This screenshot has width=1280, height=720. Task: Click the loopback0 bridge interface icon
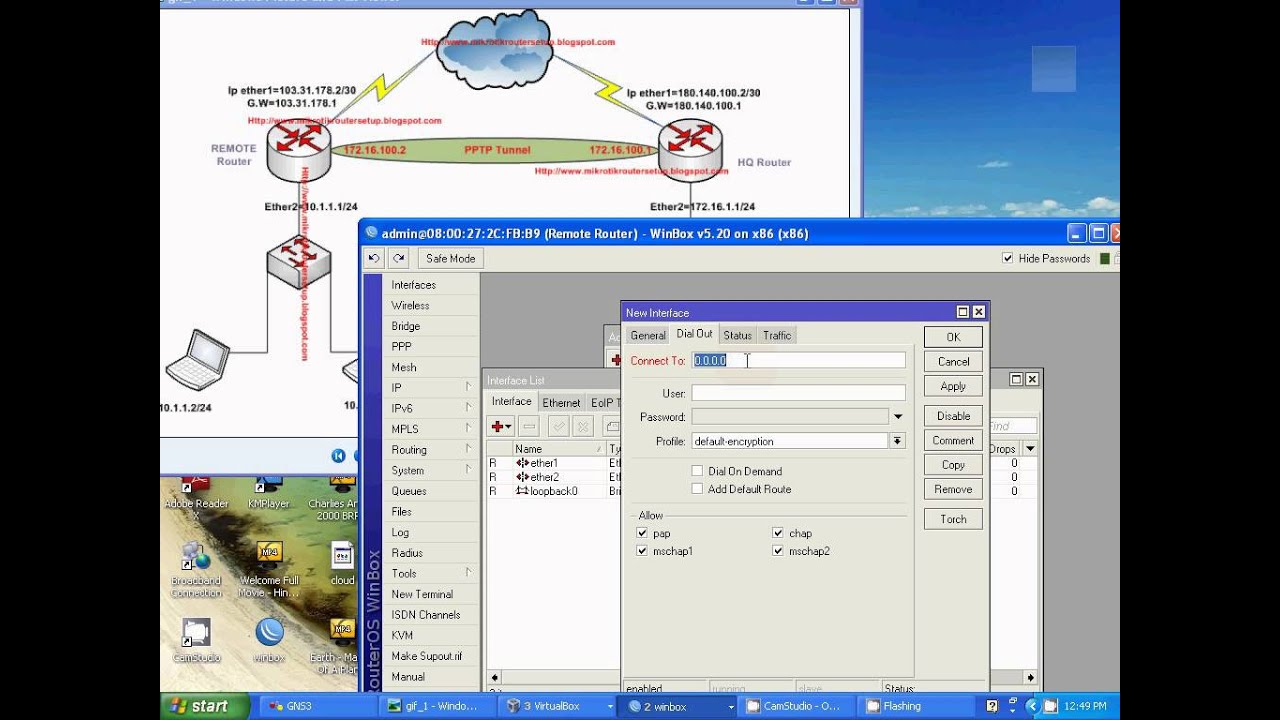(x=521, y=491)
